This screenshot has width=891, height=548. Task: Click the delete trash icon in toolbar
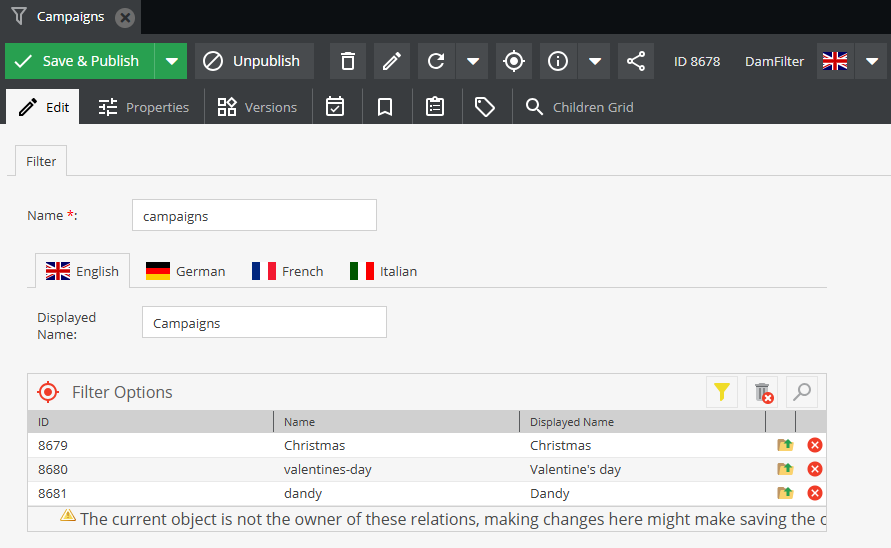tap(348, 61)
